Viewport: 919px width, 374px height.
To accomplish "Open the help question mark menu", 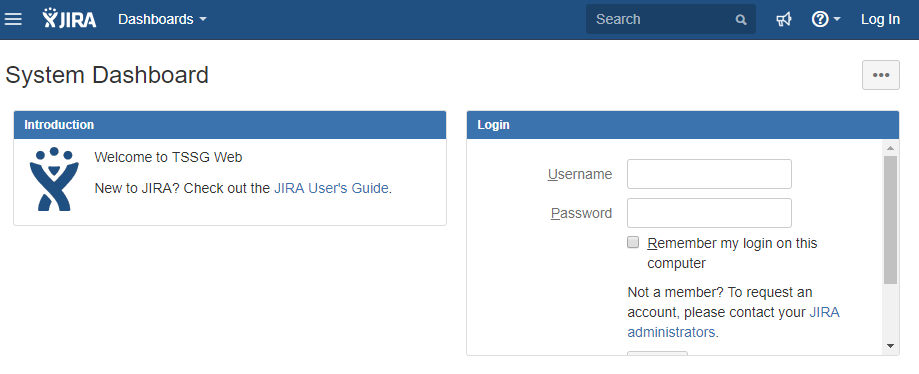I will [819, 19].
